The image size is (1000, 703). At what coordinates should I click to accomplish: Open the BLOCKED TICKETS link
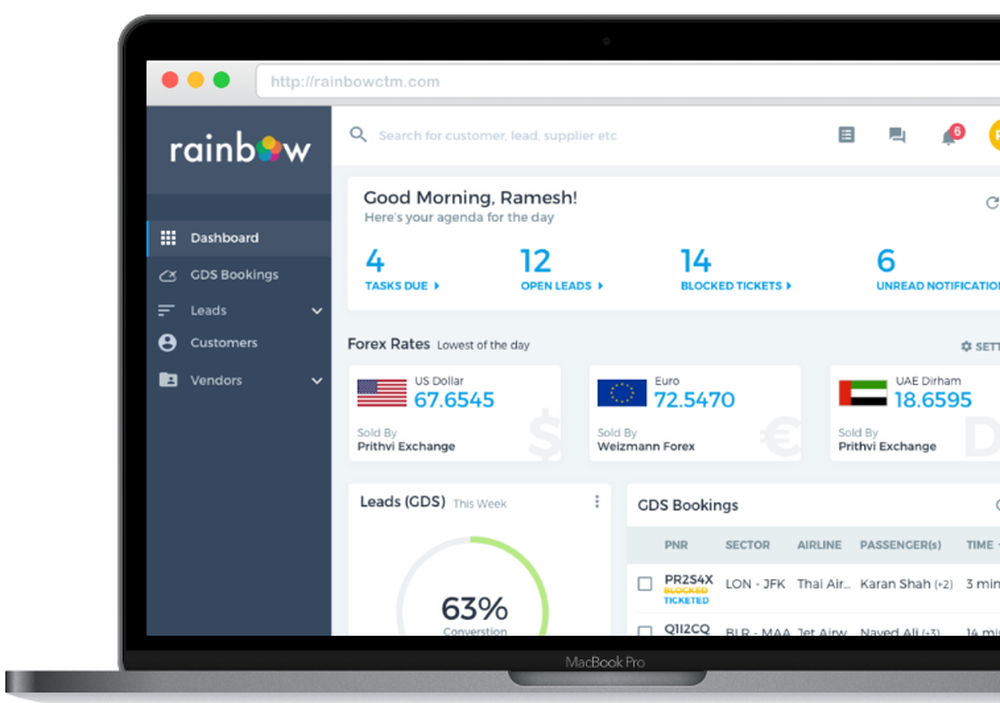[732, 285]
